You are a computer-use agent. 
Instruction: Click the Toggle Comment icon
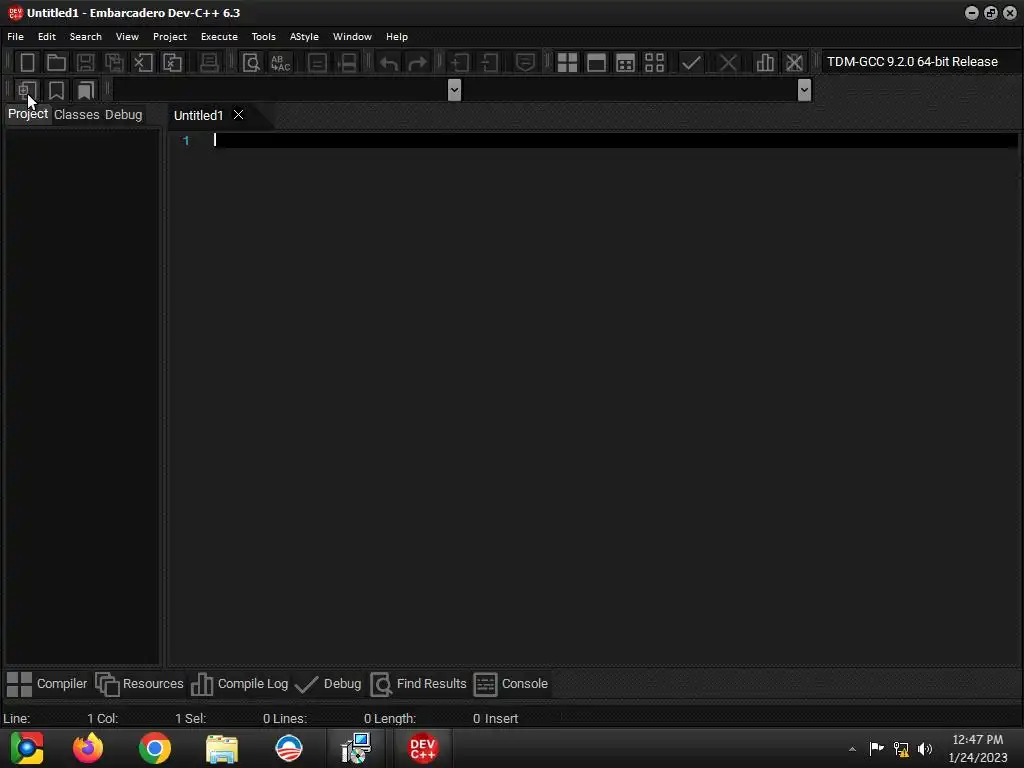(x=525, y=63)
